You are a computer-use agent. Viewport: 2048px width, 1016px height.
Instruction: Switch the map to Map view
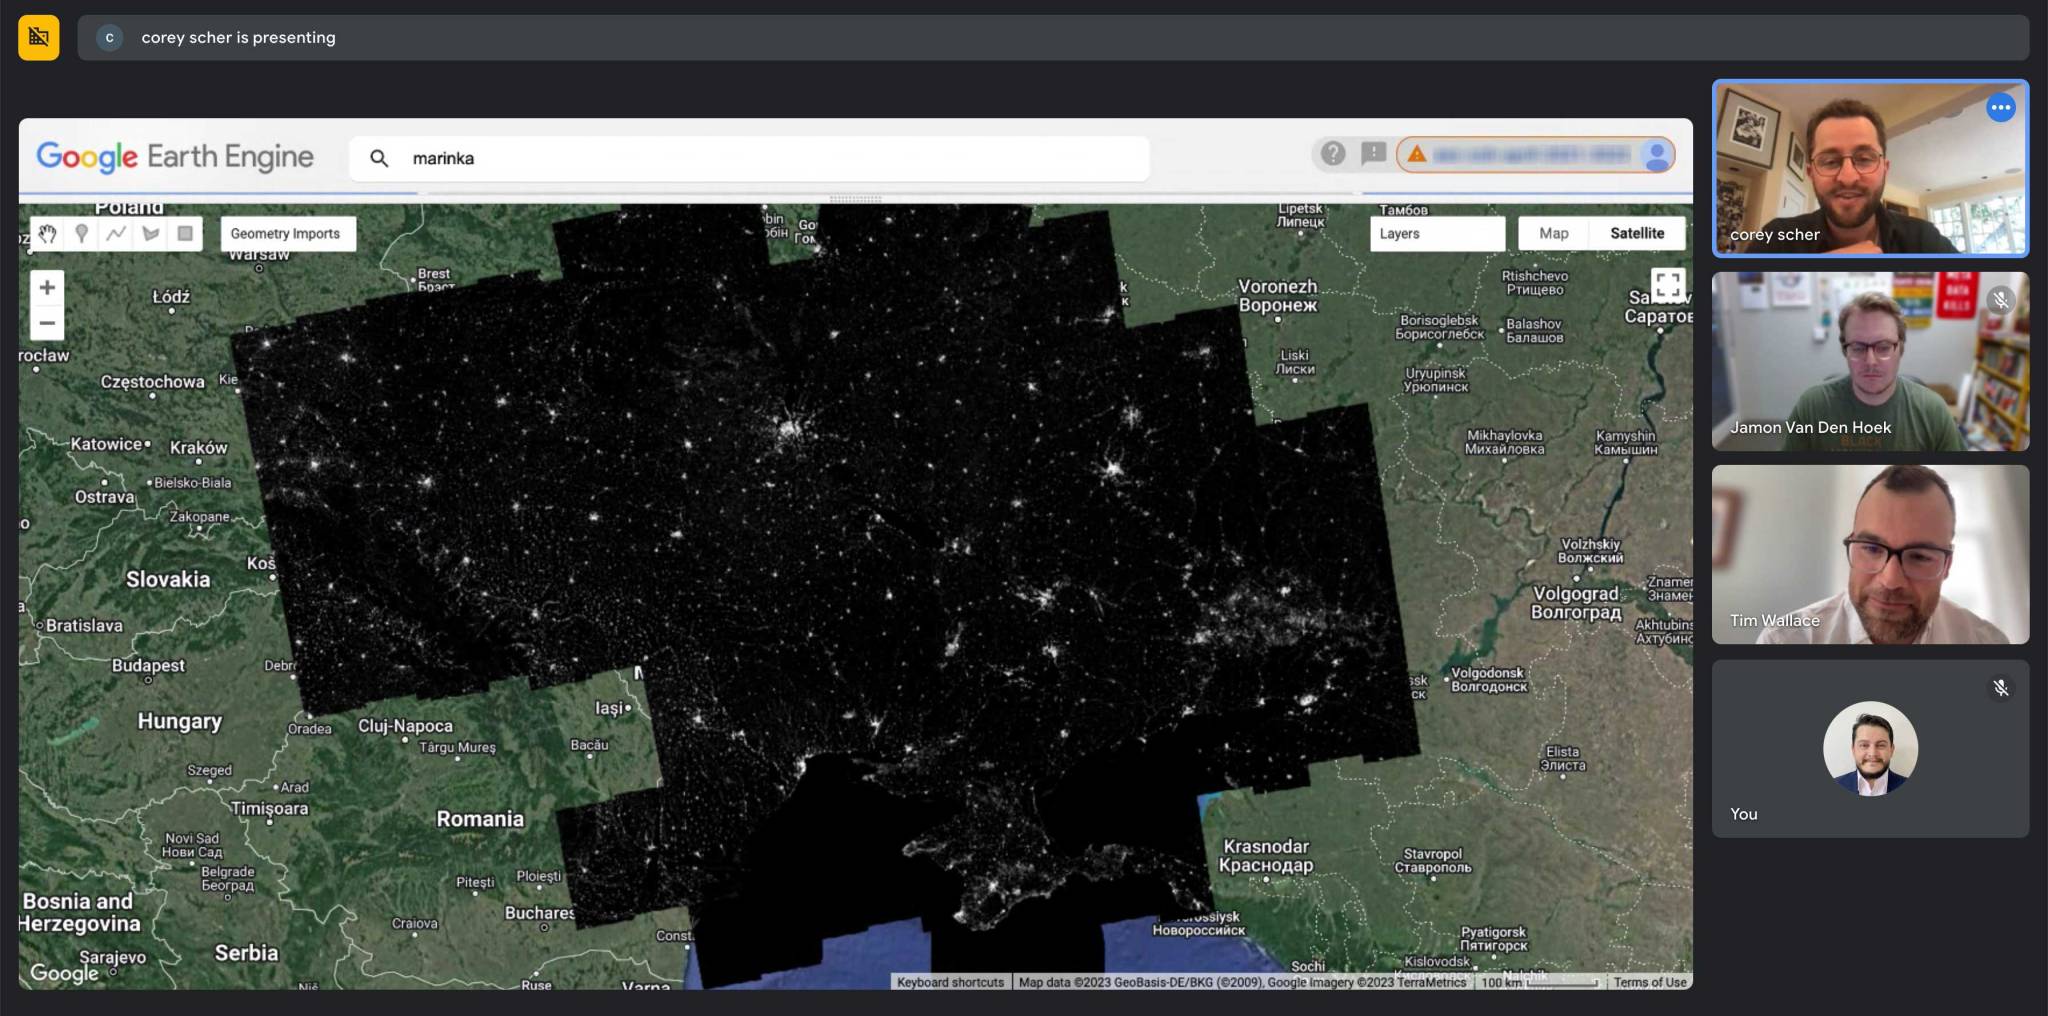(x=1553, y=233)
